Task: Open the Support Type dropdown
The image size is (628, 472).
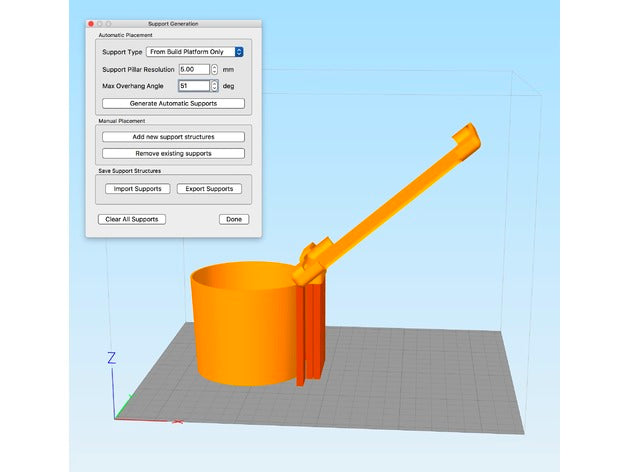Action: (195, 52)
